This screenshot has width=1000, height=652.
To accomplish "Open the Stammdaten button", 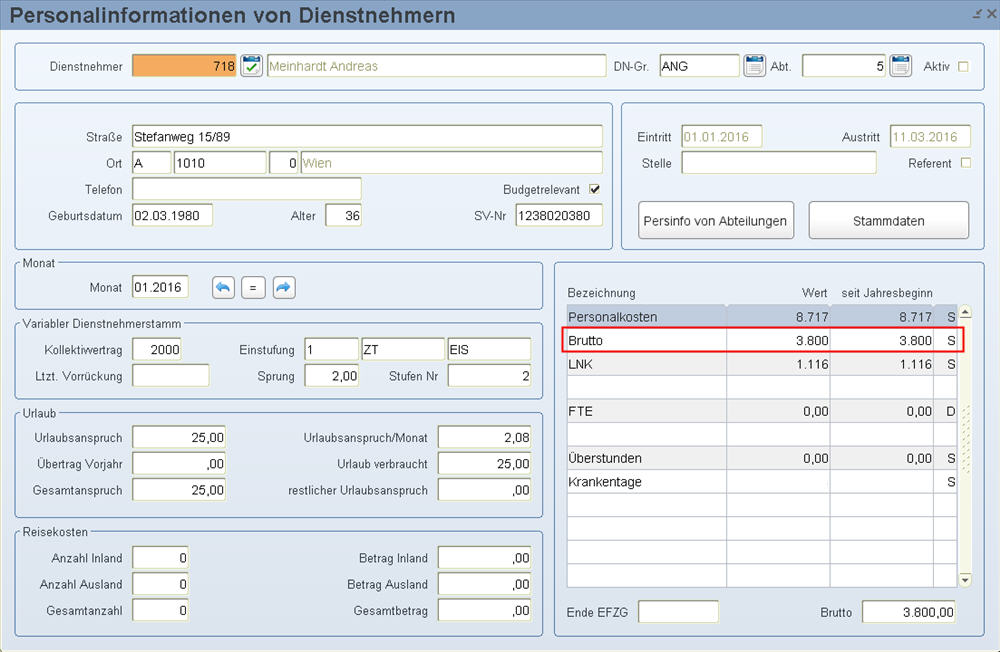I will (888, 221).
